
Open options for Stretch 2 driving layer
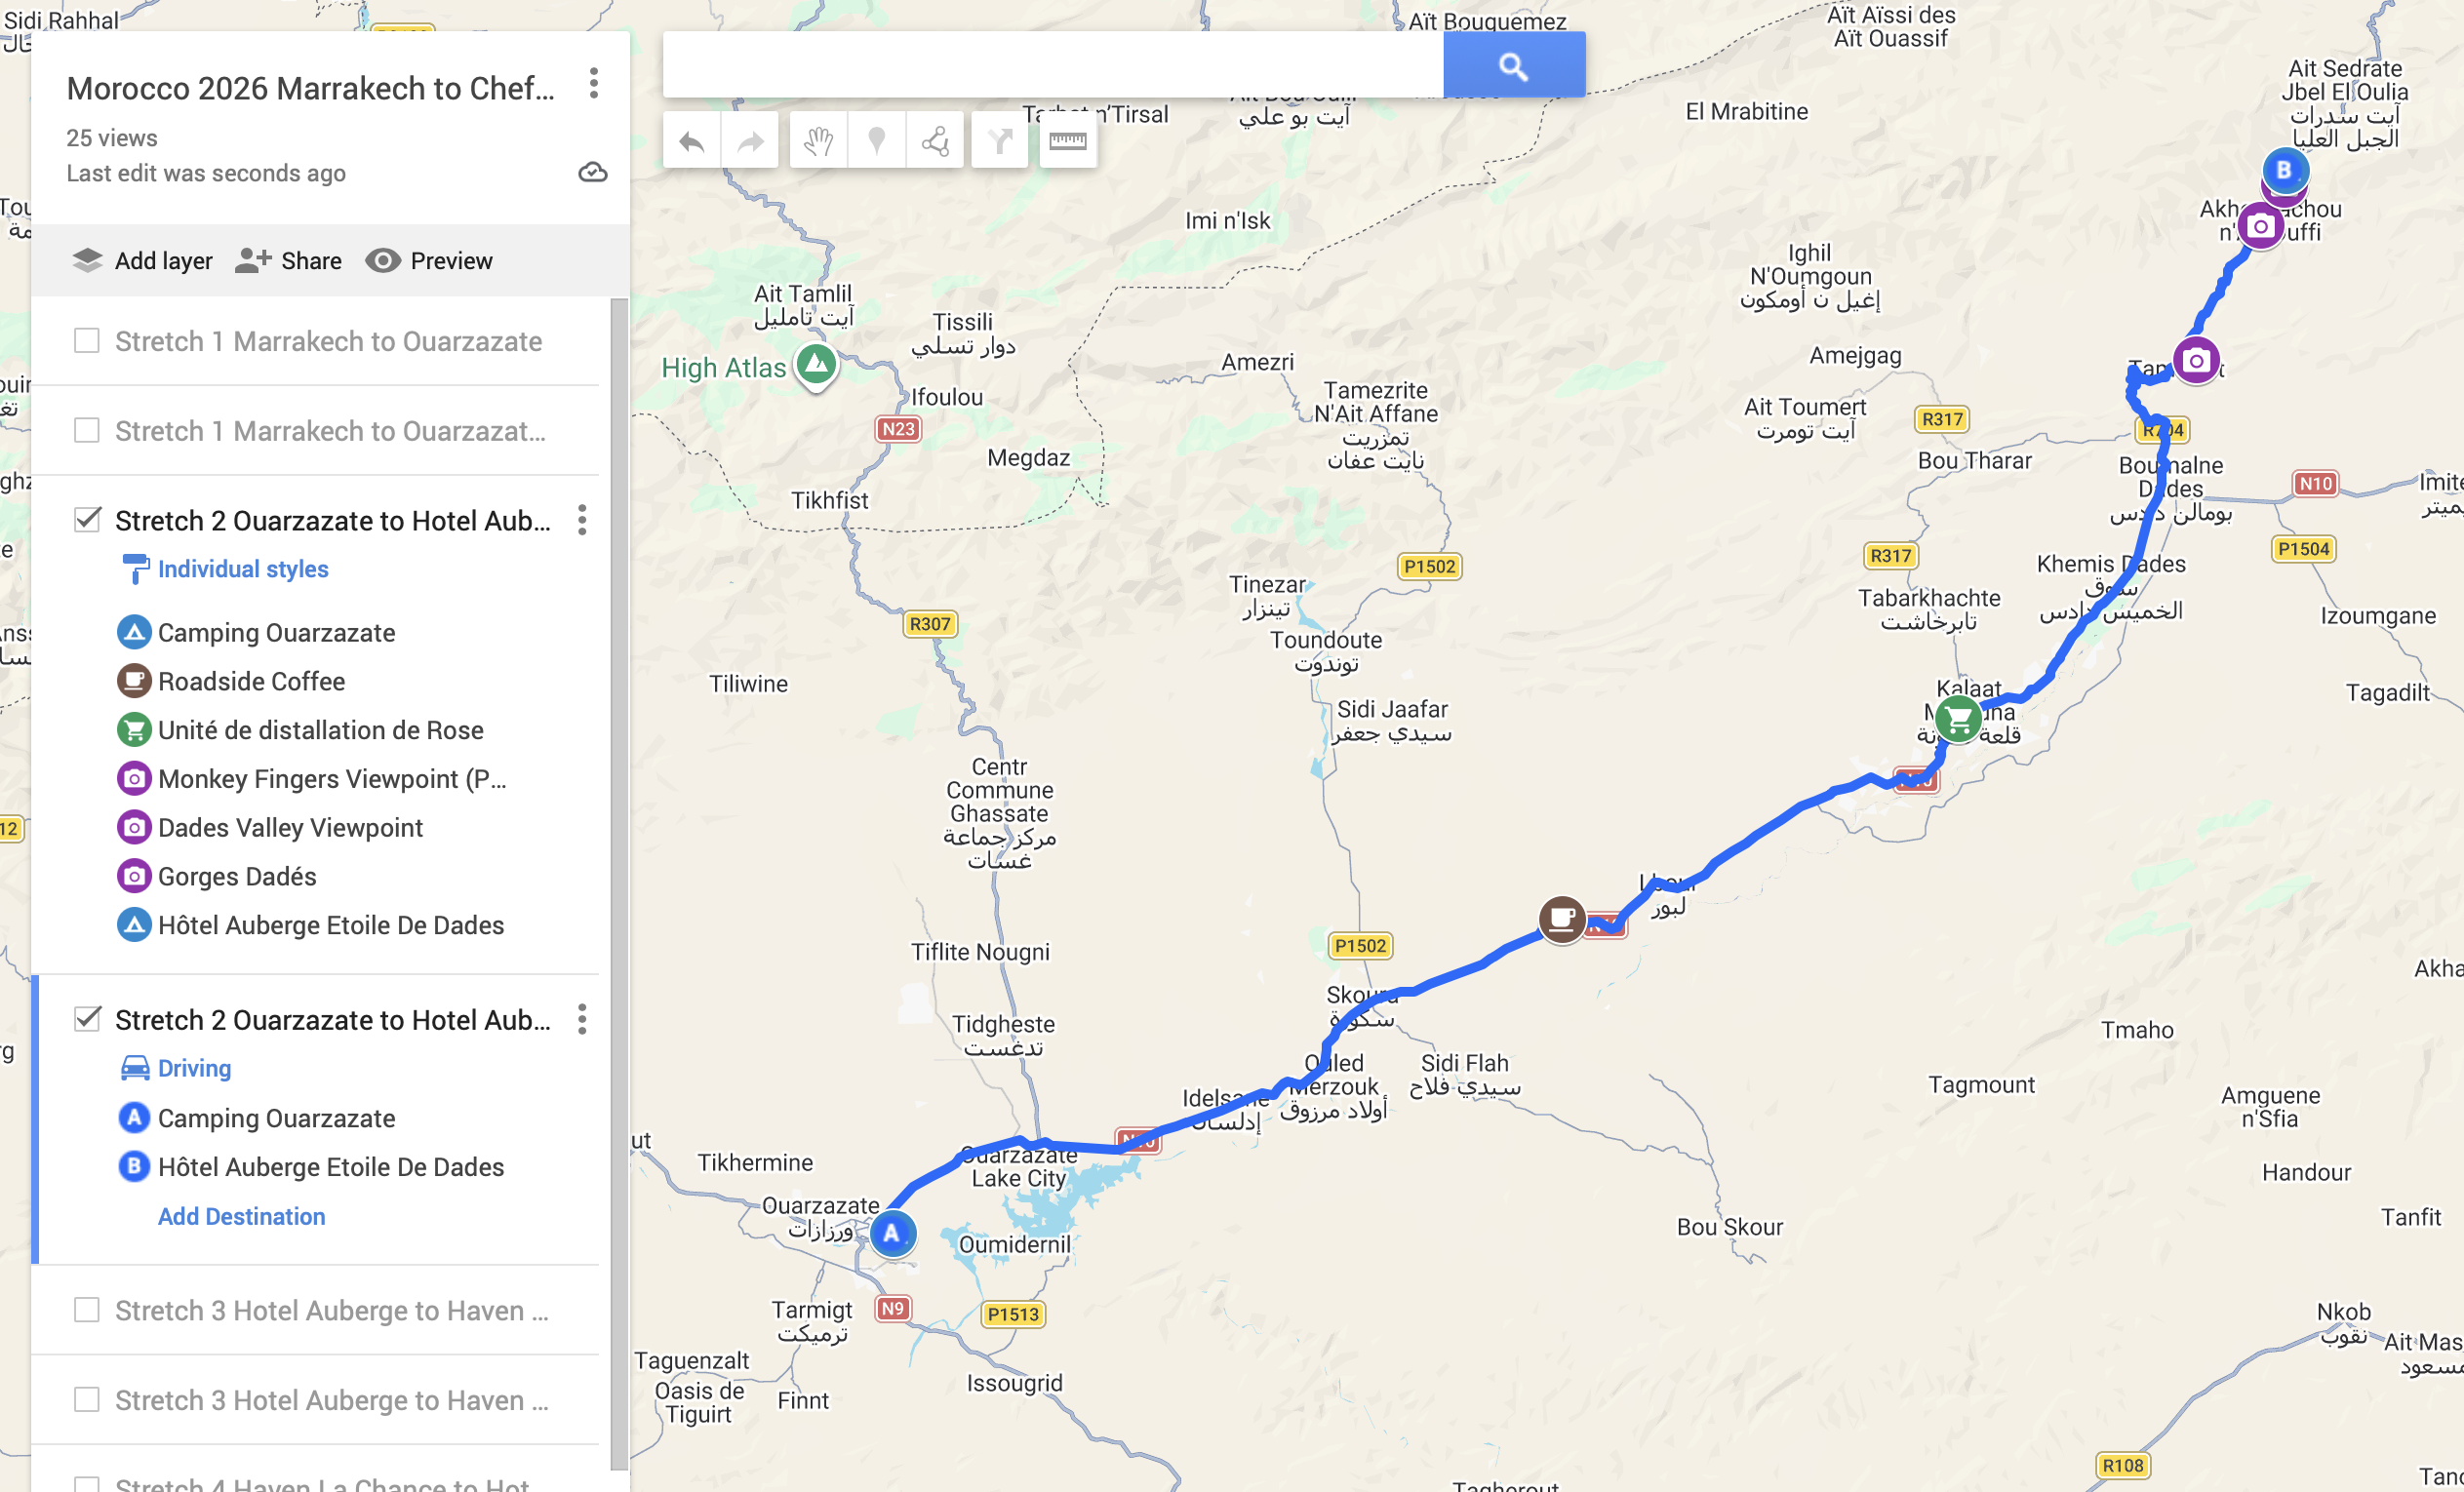coord(582,1020)
